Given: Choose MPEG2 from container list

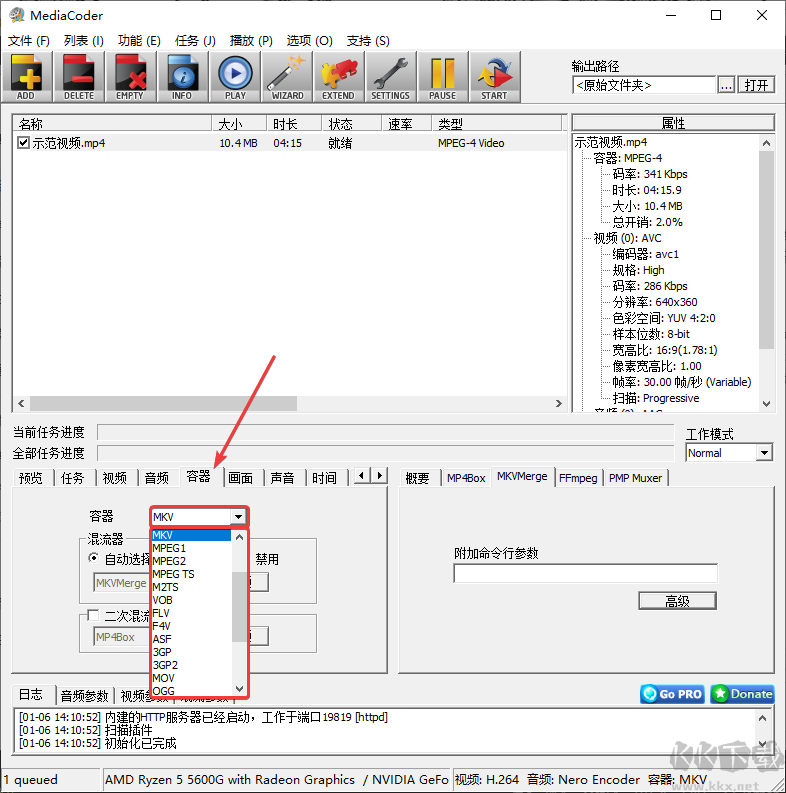Looking at the screenshot, I should (x=192, y=561).
